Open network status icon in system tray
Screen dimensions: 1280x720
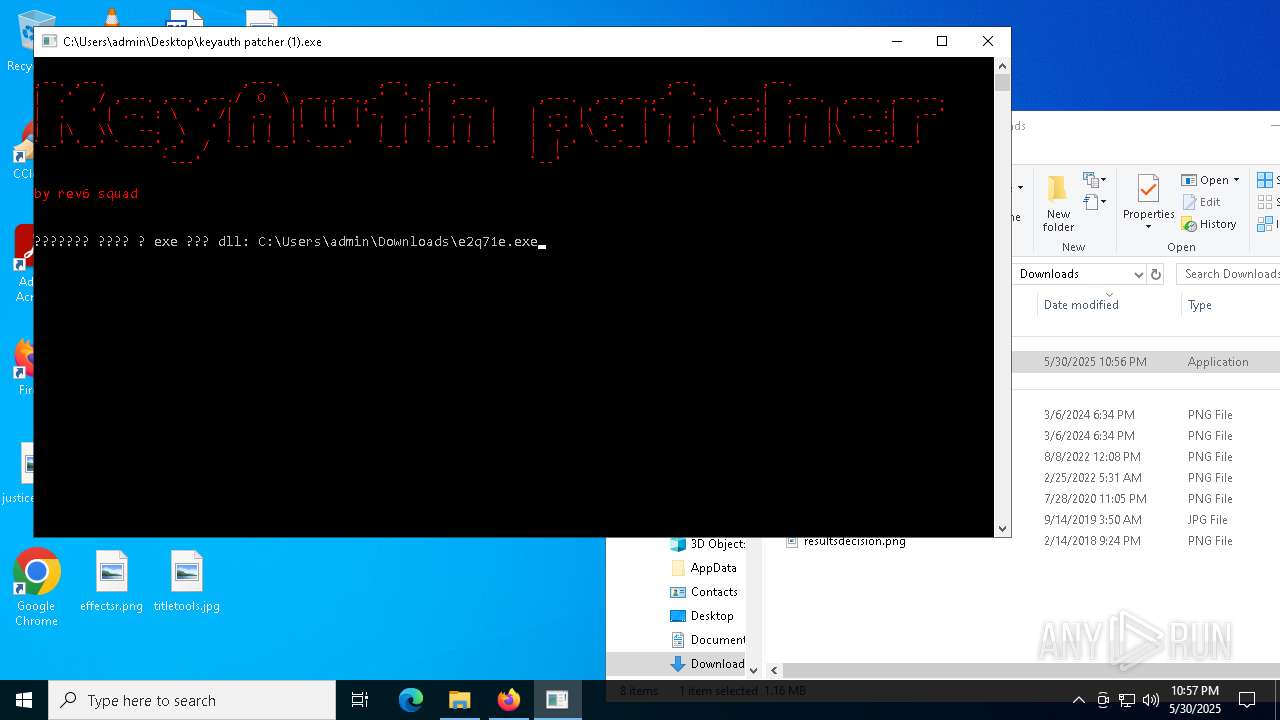pyautogui.click(x=1127, y=700)
